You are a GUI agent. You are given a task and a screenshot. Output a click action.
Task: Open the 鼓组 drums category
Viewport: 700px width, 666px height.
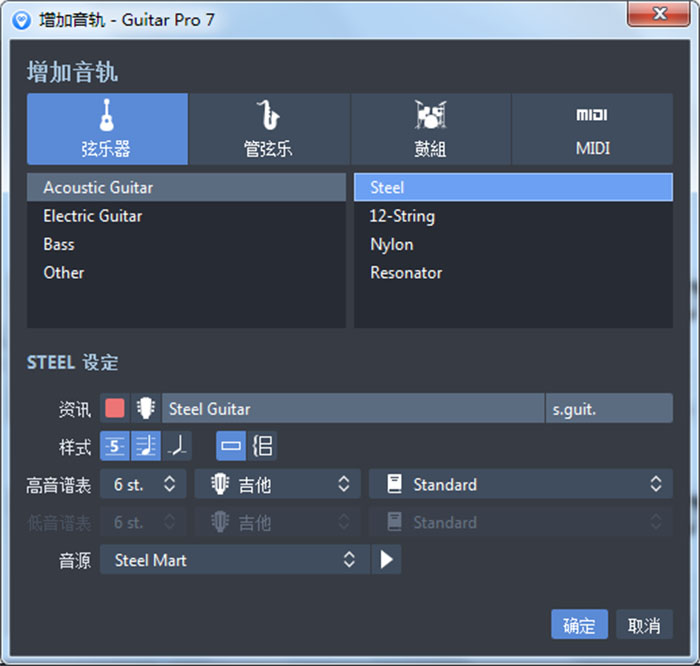(430, 129)
